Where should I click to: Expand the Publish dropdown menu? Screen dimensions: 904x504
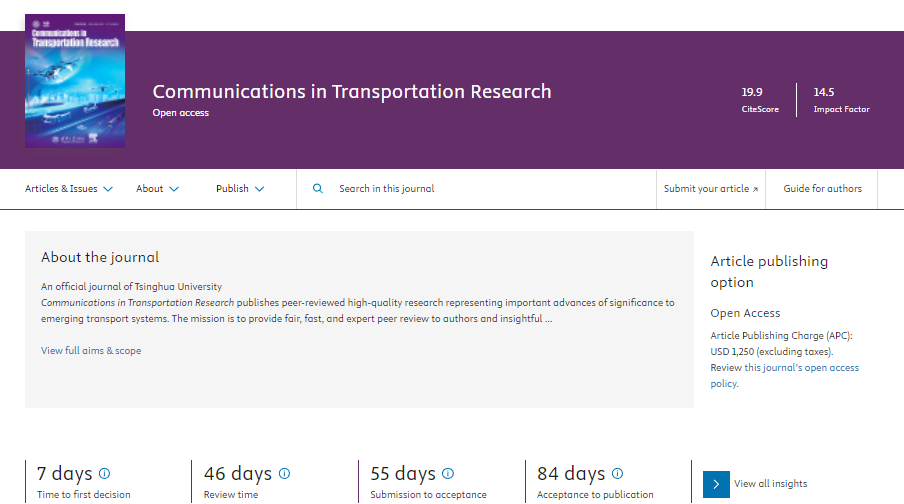pyautogui.click(x=240, y=189)
